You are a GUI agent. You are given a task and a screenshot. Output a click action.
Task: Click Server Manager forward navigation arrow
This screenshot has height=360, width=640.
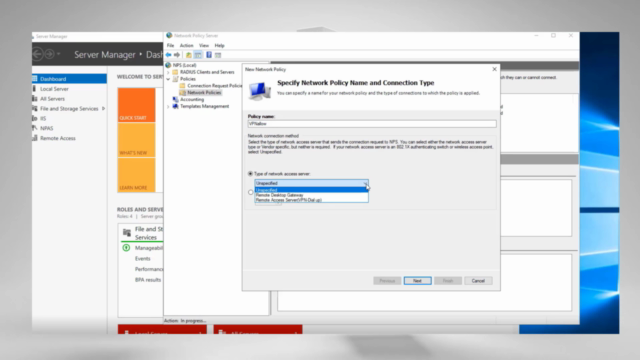[49, 54]
